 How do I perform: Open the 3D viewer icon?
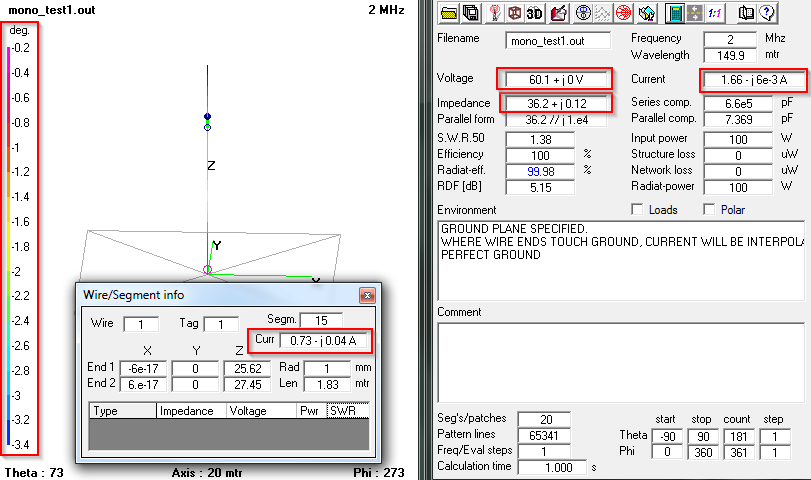point(534,13)
